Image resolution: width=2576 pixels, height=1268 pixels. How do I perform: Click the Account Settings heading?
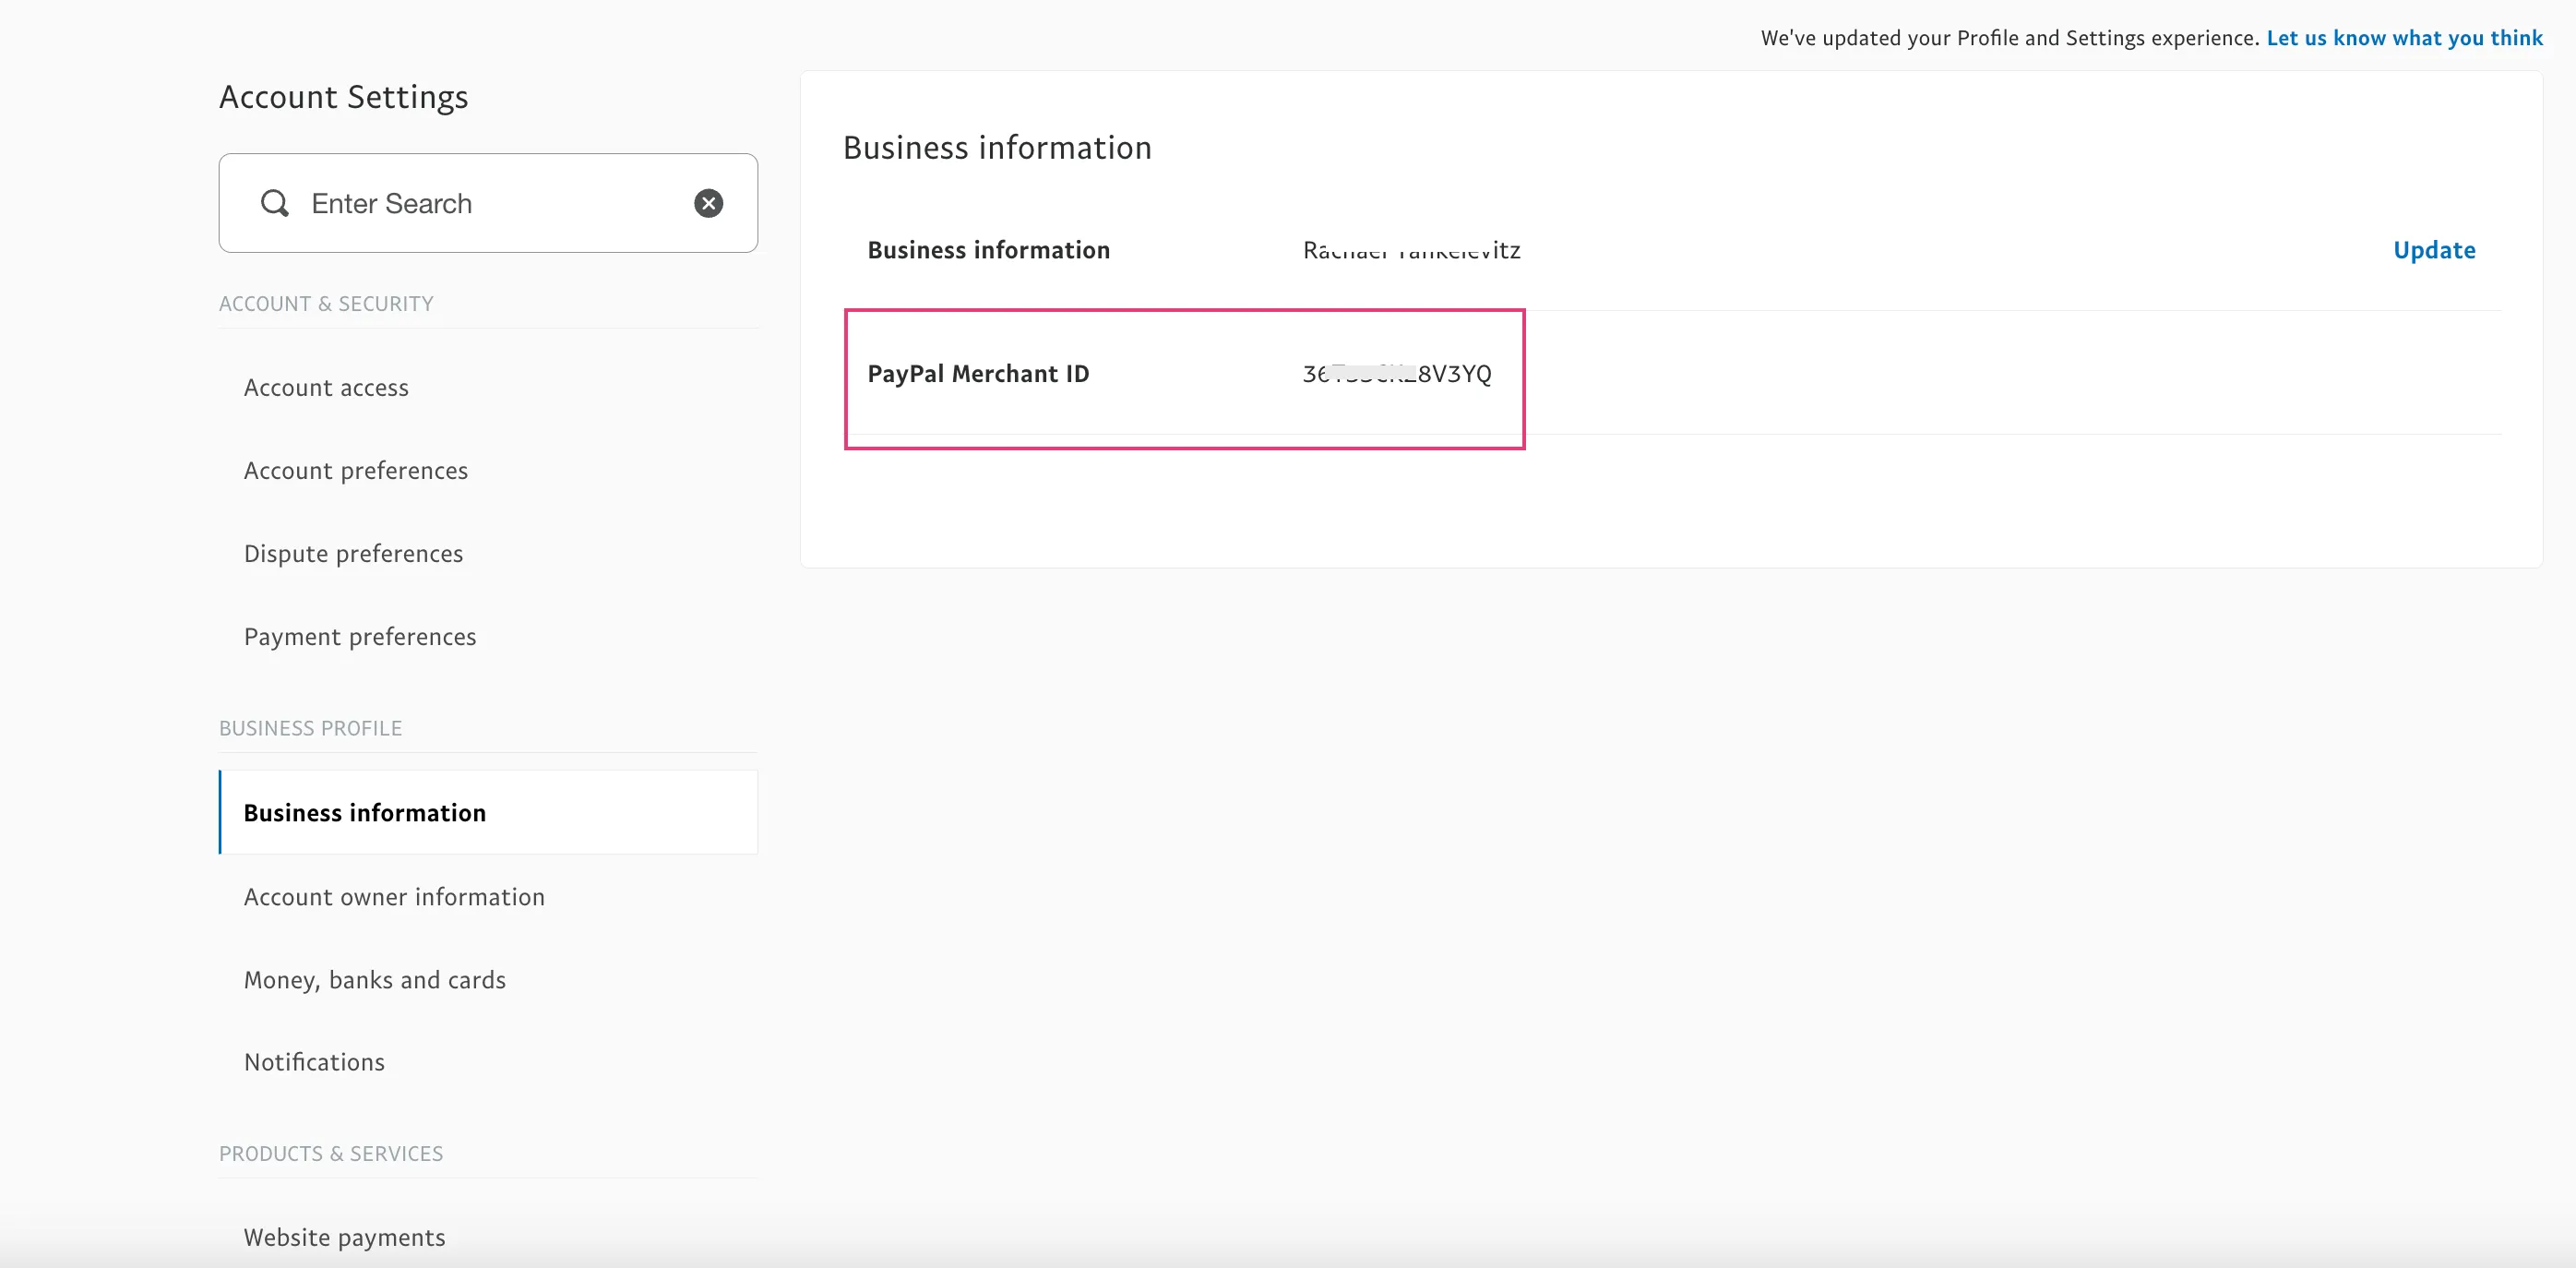tap(343, 97)
